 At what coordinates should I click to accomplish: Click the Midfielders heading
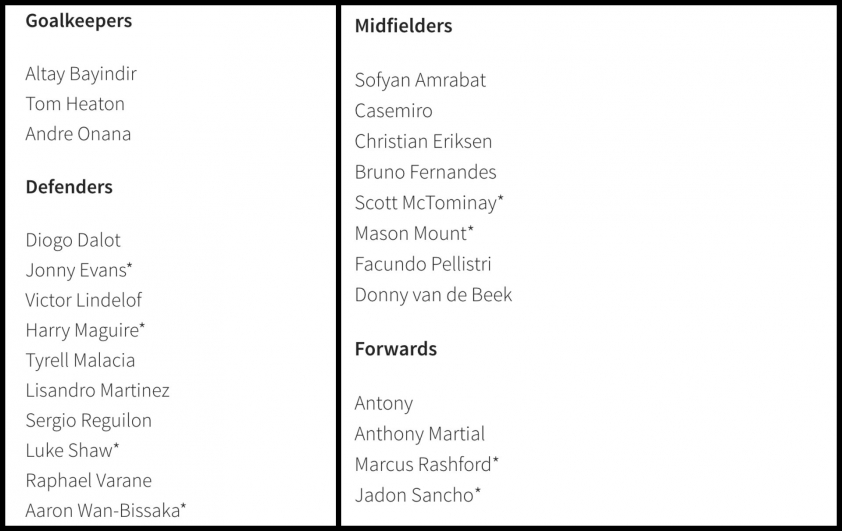click(x=404, y=26)
